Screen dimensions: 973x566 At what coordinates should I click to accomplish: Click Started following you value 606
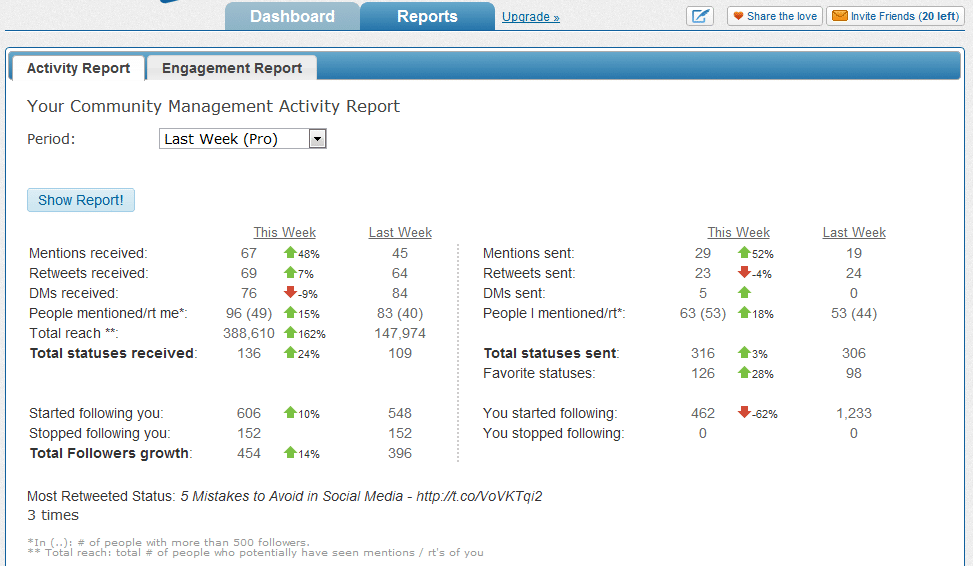tap(249, 413)
